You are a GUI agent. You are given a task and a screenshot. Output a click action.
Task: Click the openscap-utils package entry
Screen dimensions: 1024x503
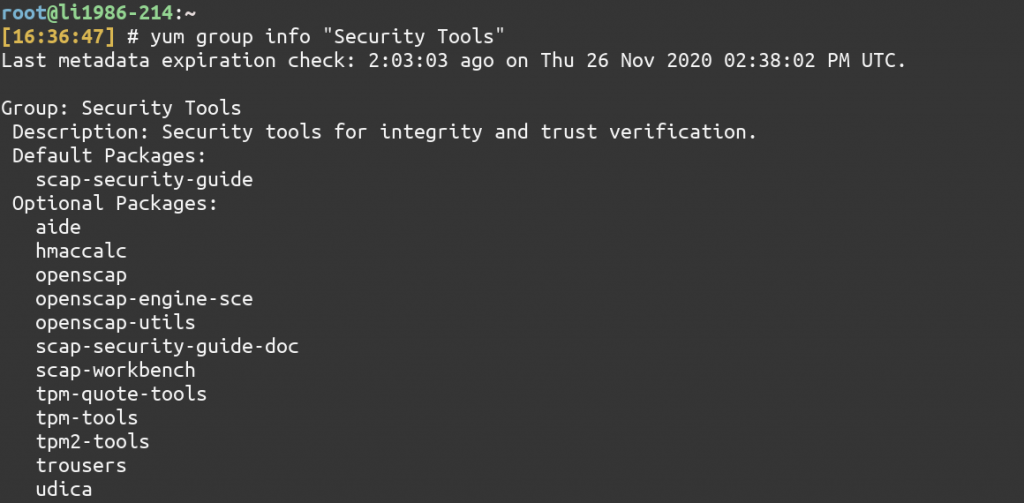(115, 322)
